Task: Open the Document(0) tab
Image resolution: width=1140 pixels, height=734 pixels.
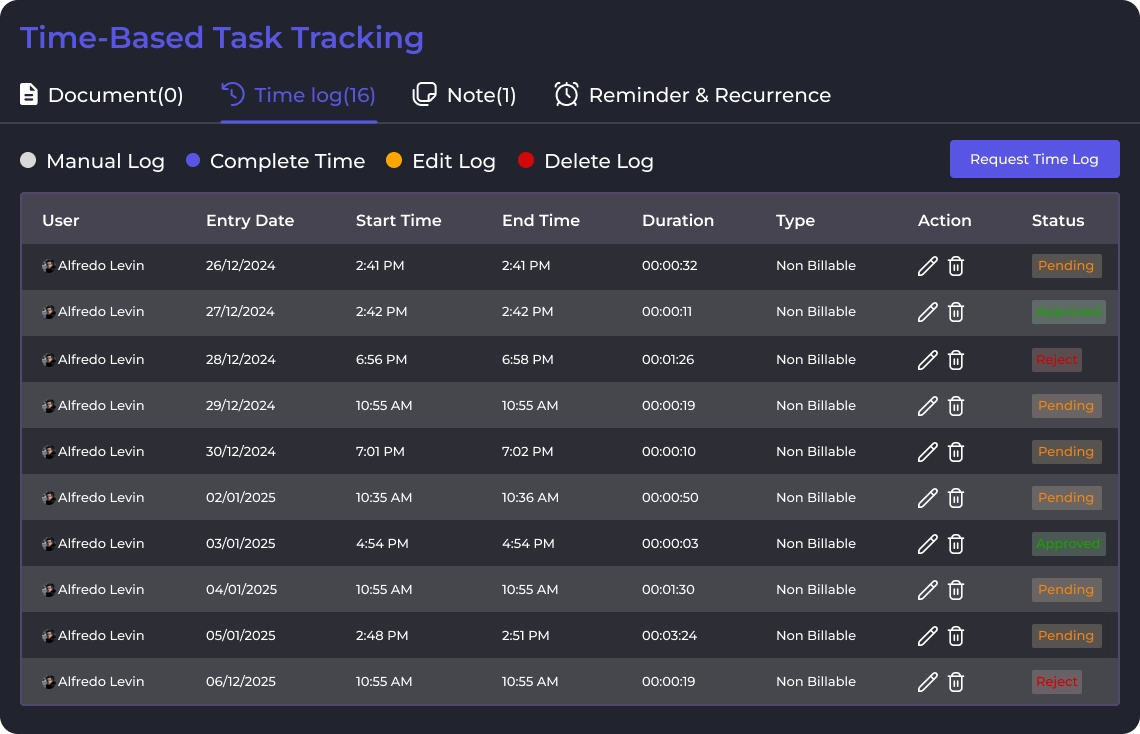Action: point(102,95)
